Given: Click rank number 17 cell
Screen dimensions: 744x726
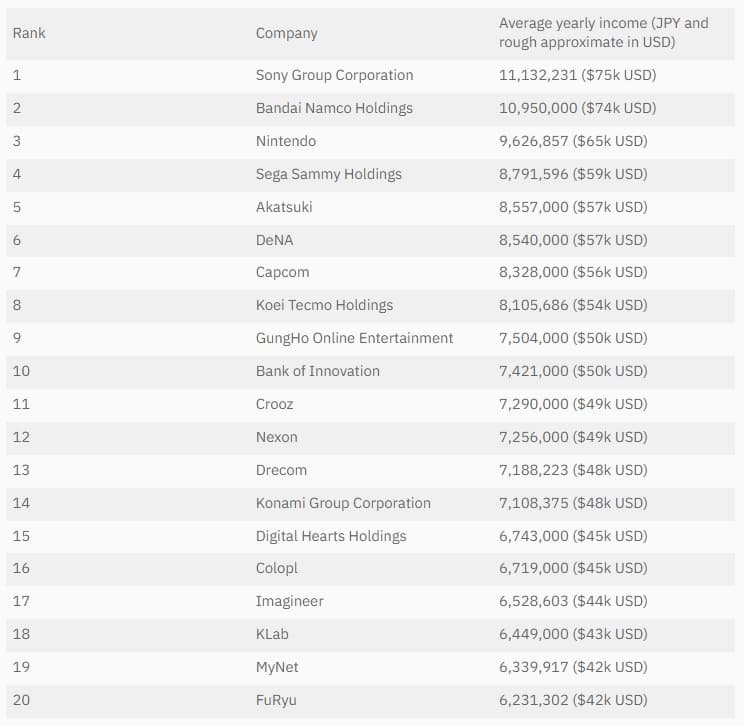Looking at the screenshot, I should (x=21, y=601).
